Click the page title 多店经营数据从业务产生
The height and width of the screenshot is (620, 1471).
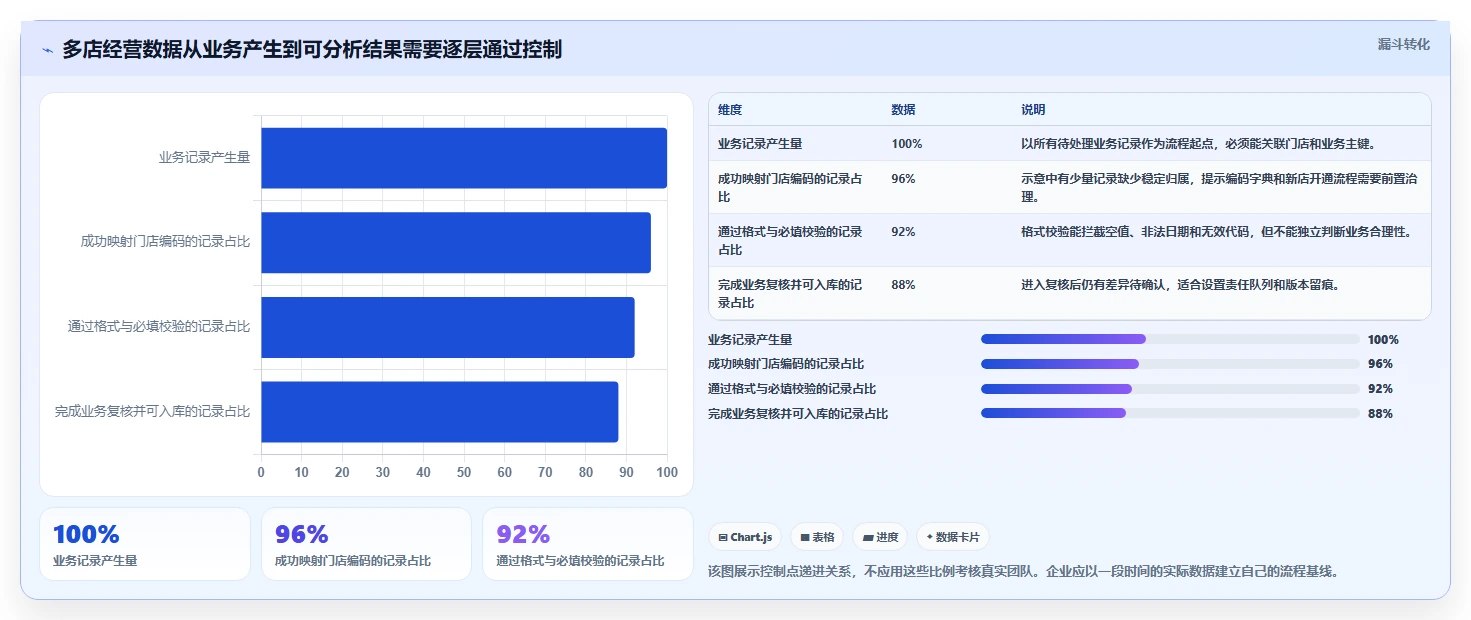(x=312, y=49)
